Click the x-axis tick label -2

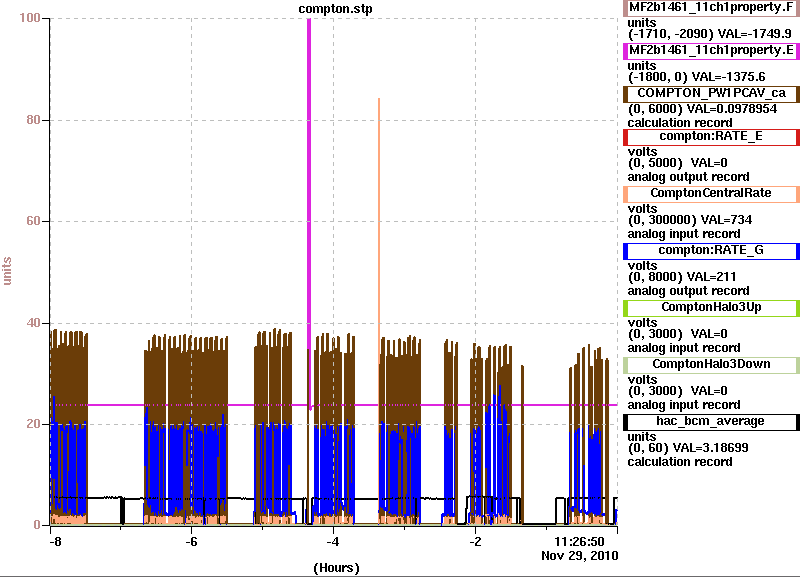(x=475, y=541)
